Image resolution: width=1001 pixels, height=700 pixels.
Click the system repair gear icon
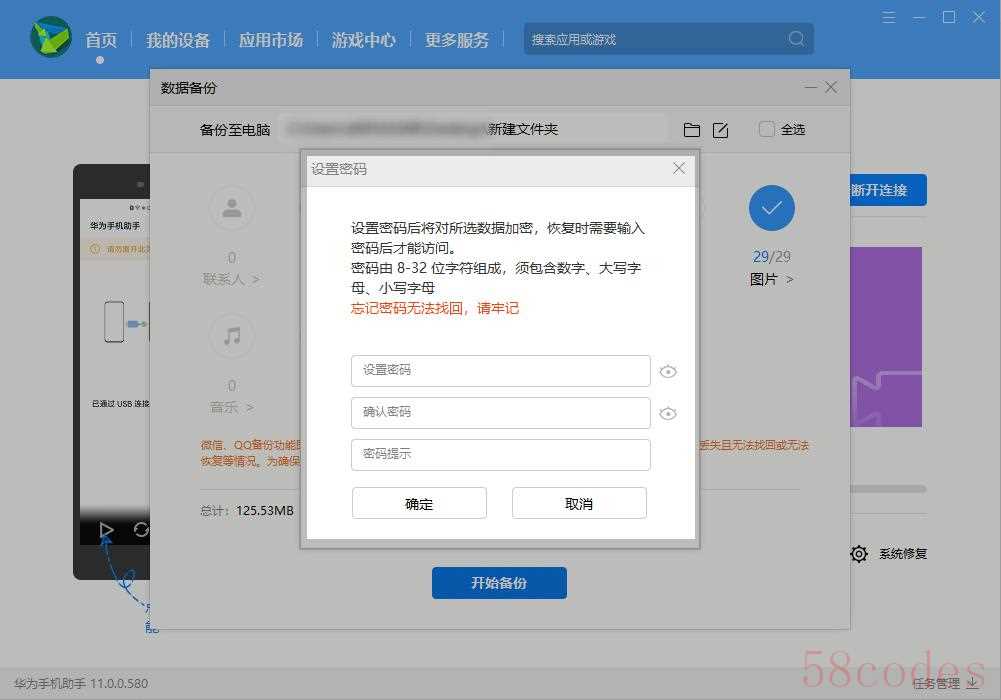tap(858, 554)
